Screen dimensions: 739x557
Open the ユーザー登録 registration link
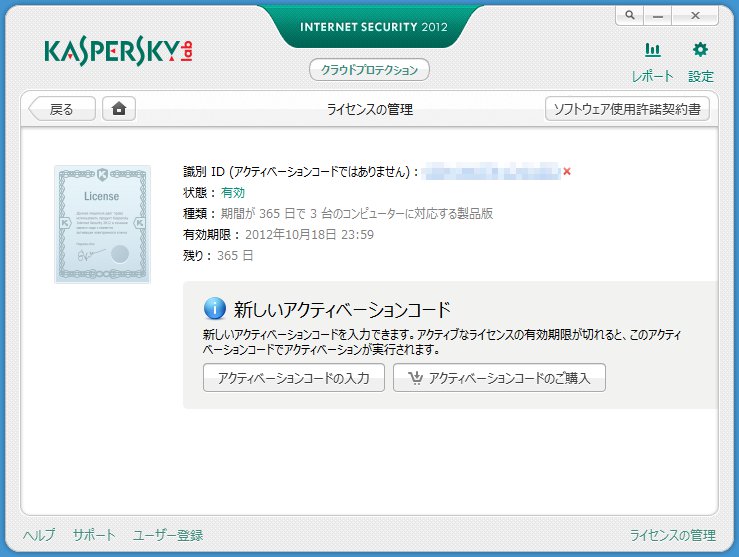pos(168,535)
